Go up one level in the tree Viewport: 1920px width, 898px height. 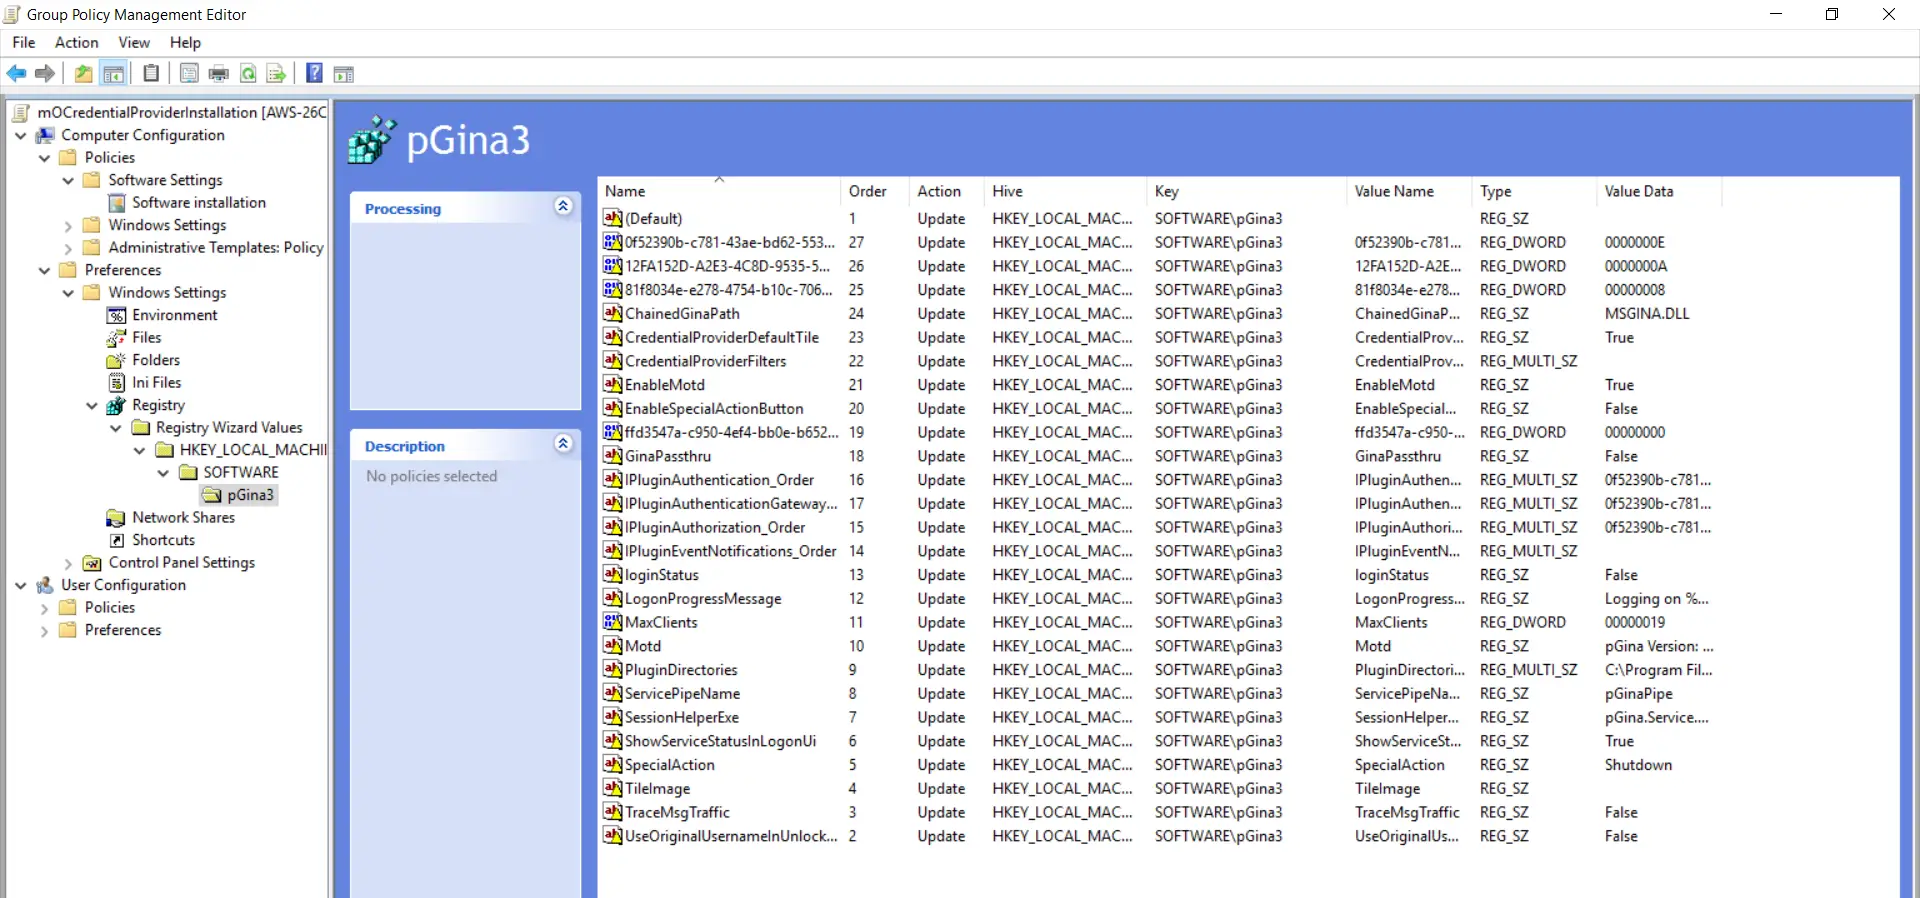[x=84, y=73]
